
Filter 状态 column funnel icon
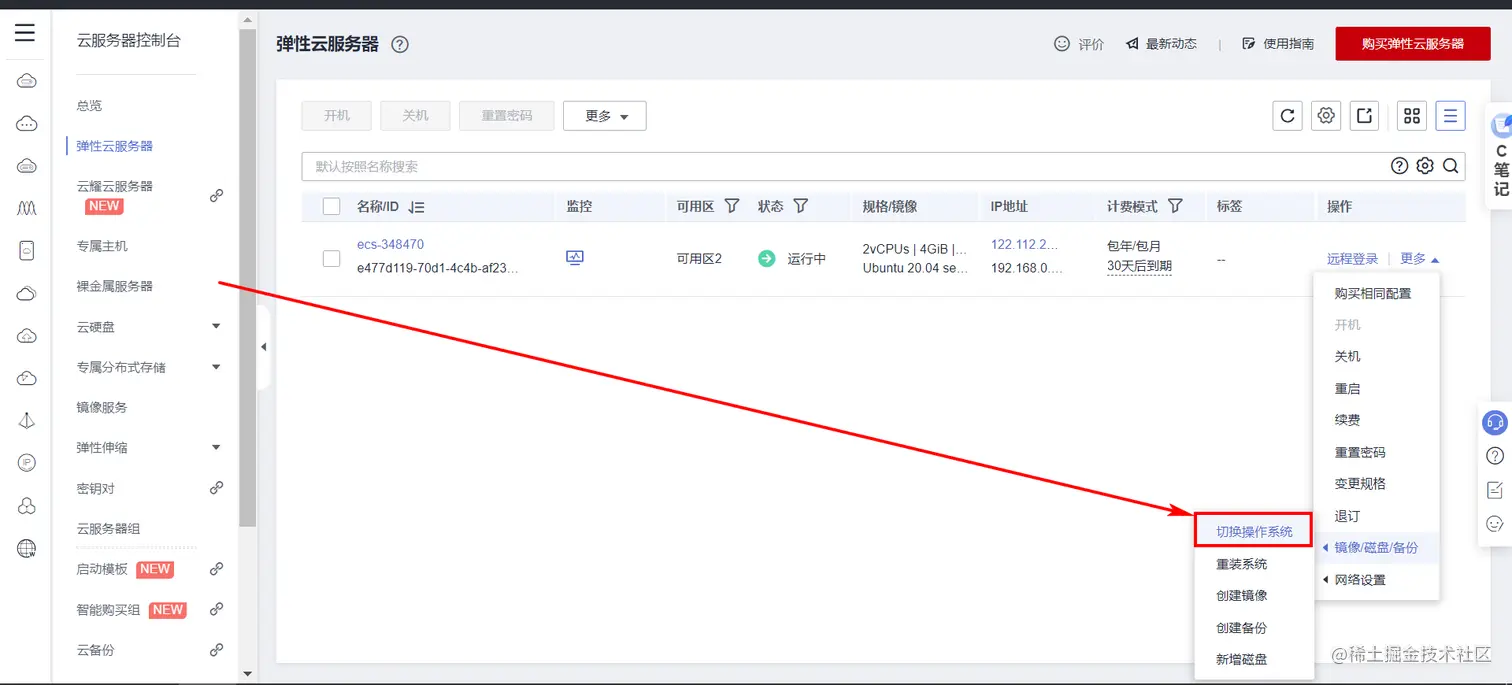pyautogui.click(x=800, y=206)
